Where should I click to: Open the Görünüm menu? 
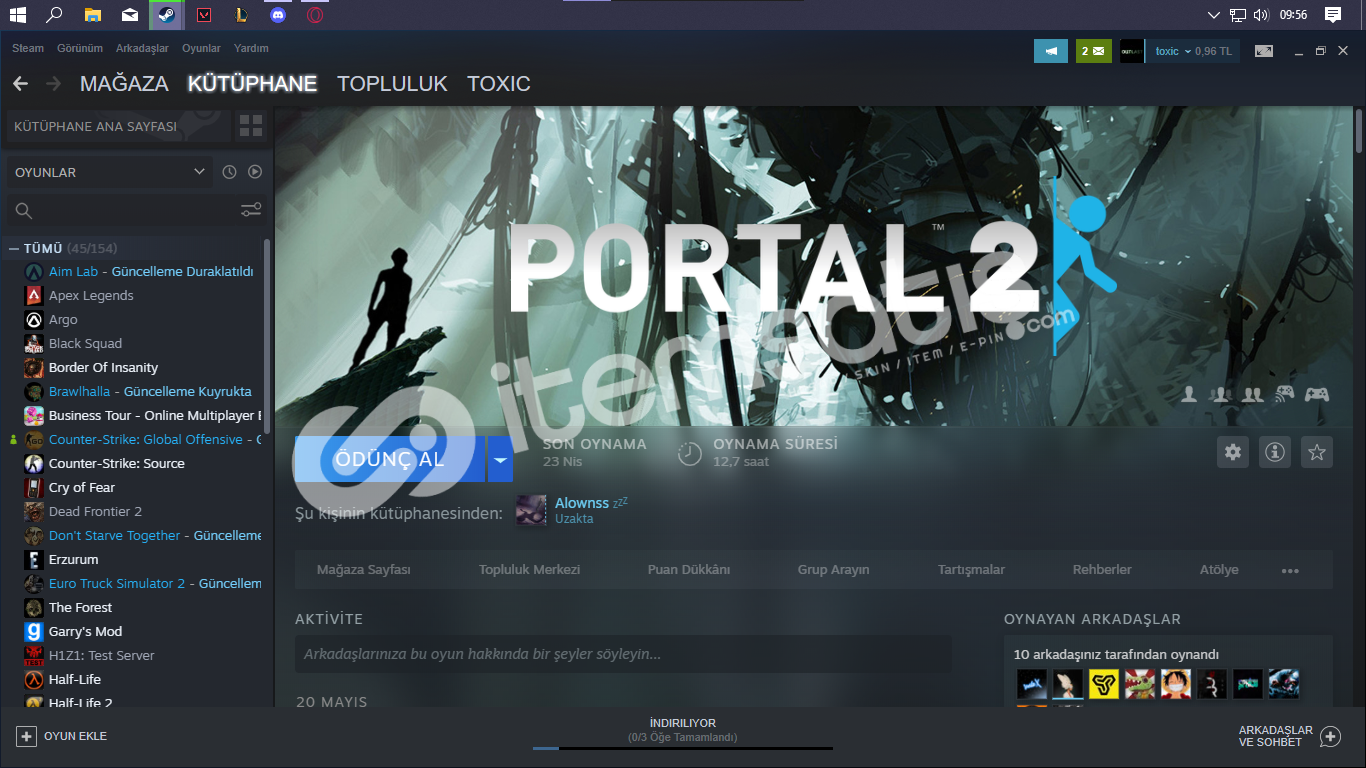tap(80, 48)
